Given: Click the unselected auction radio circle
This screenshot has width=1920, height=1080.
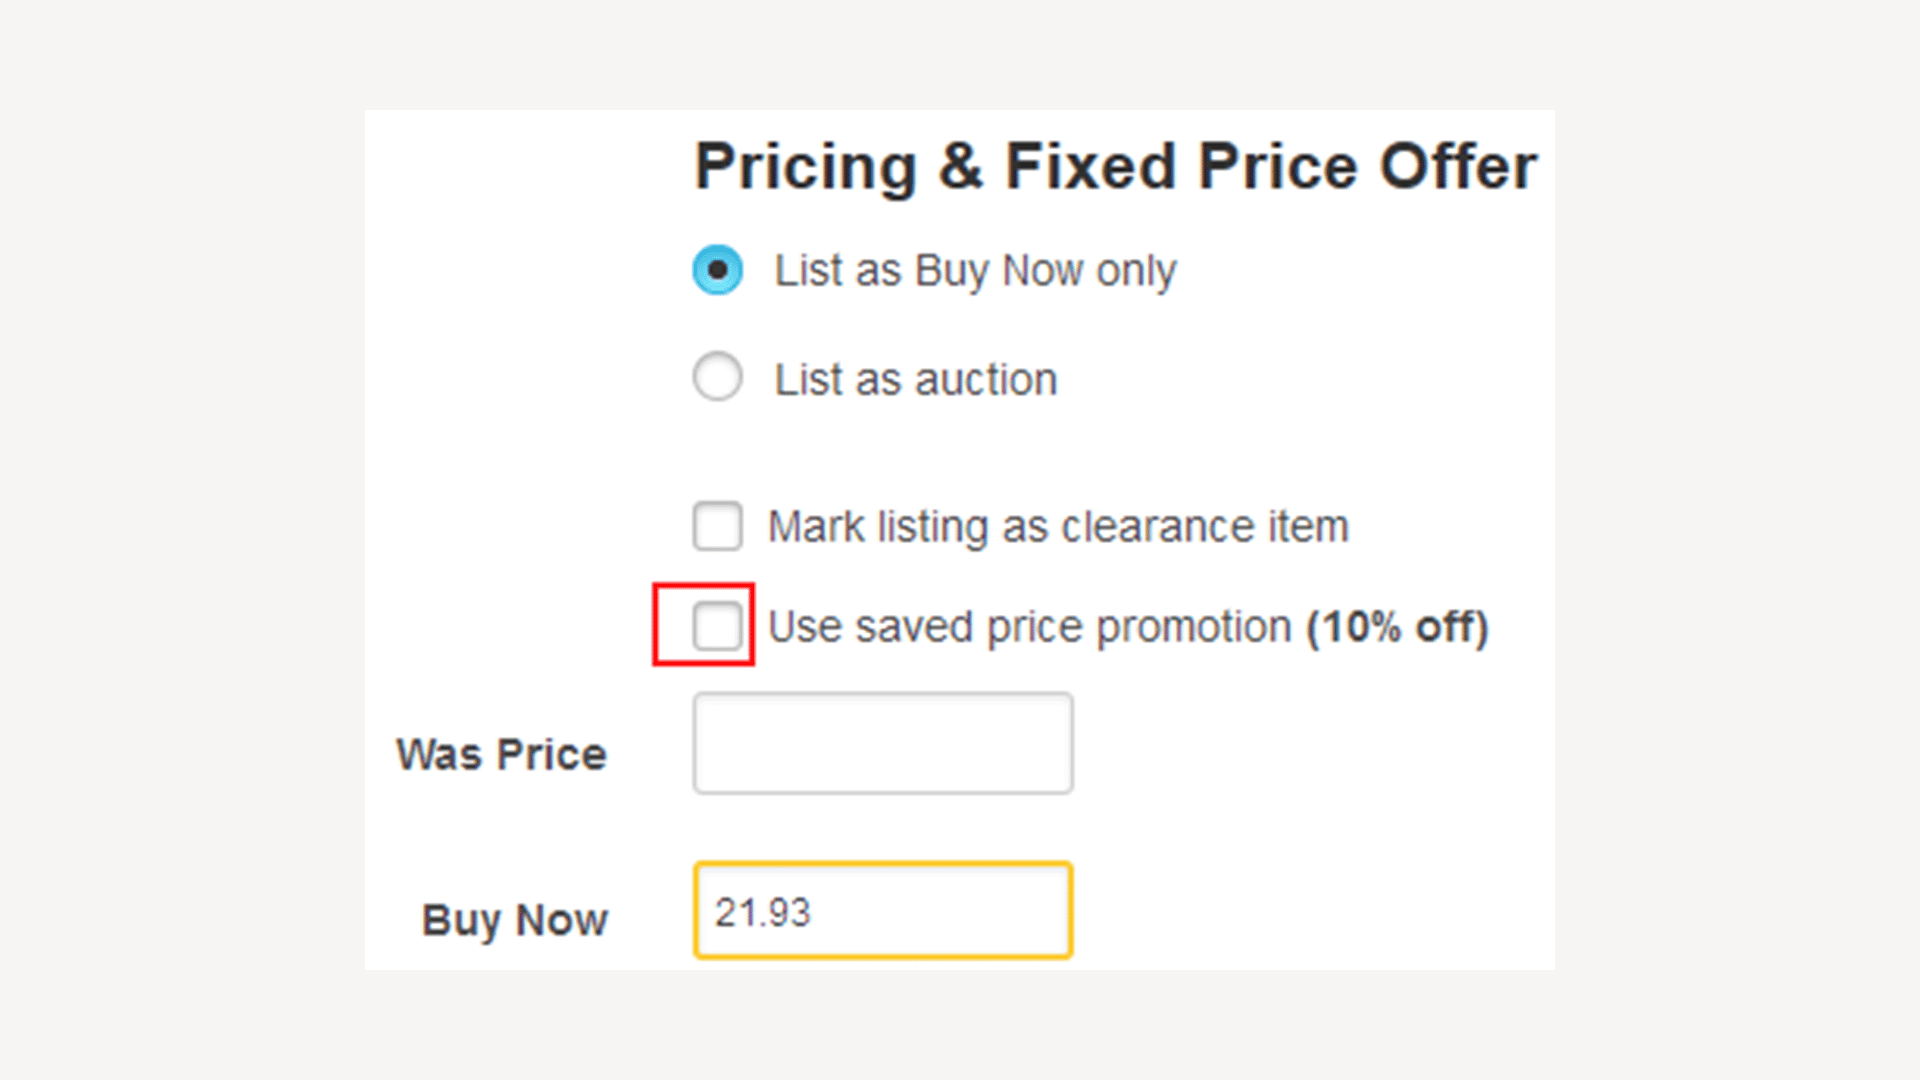Looking at the screenshot, I should (718, 377).
